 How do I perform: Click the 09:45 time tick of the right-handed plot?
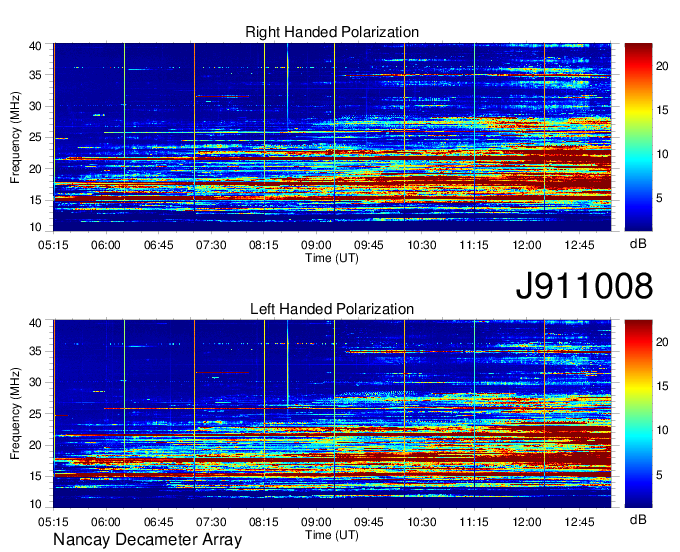pos(369,245)
